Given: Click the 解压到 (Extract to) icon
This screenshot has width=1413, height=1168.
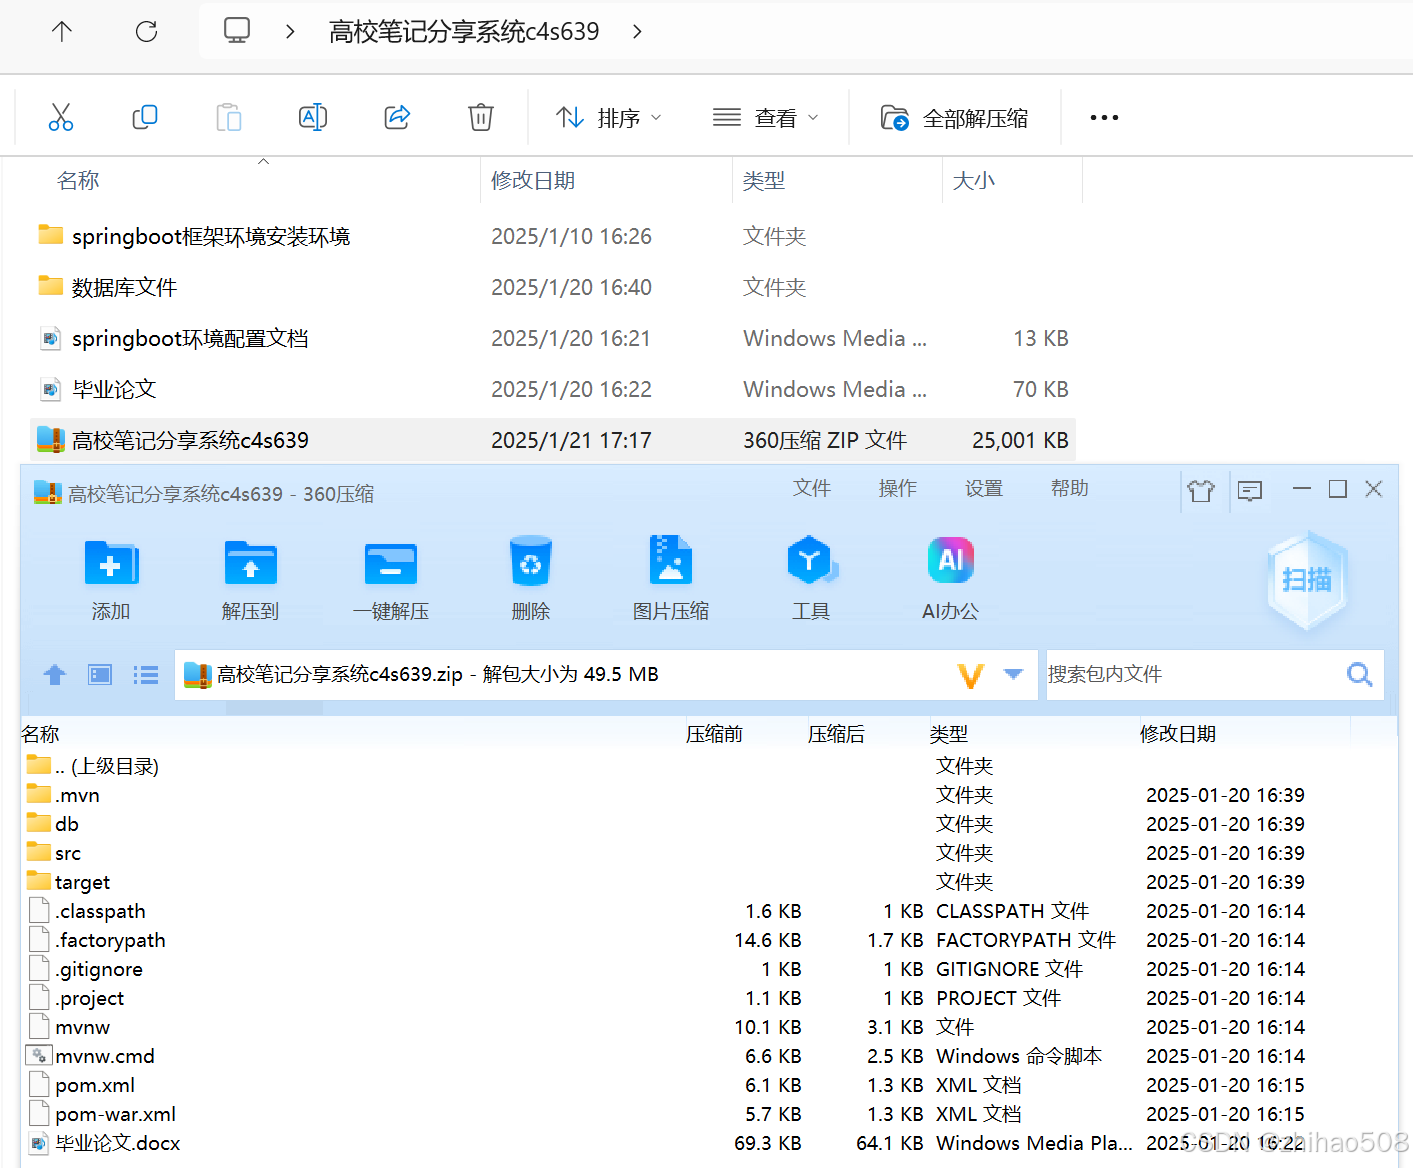Looking at the screenshot, I should 250,578.
